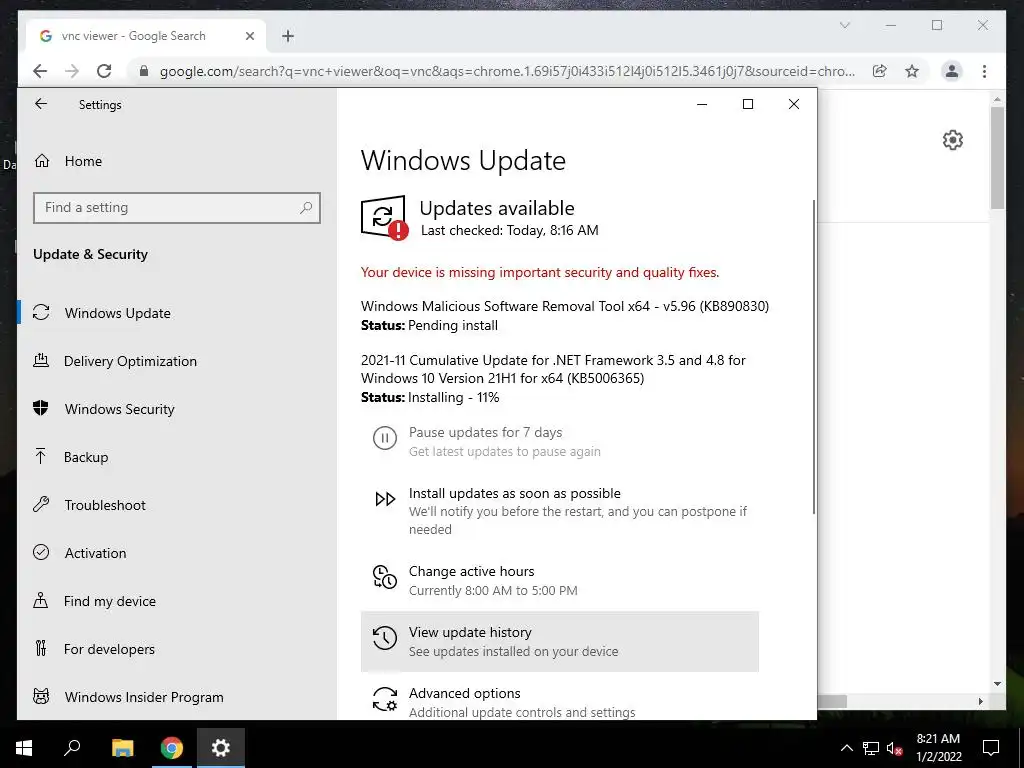Click the share page icon in Chrome
1024x768 pixels.
(x=880, y=71)
